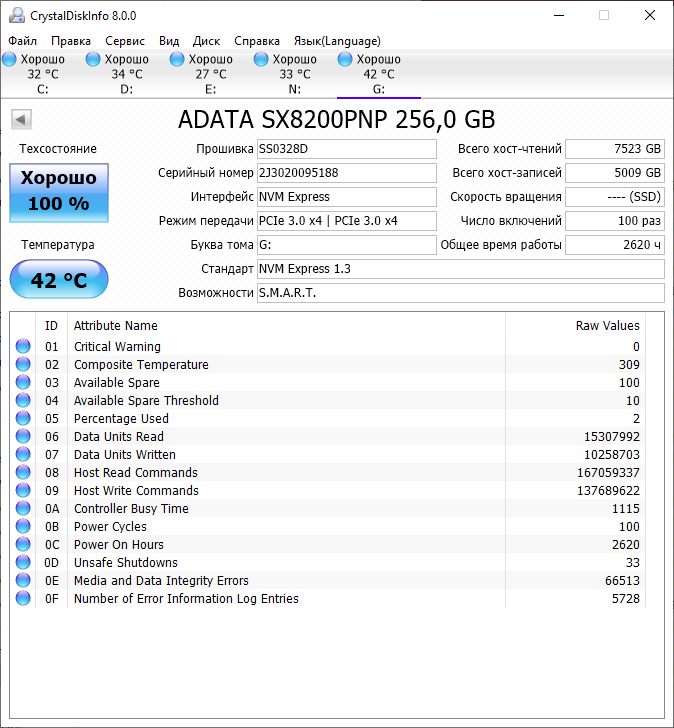Viewport: 674px width, 728px height.
Task: Click the serial number field 2J3020095188
Action: tap(347, 173)
